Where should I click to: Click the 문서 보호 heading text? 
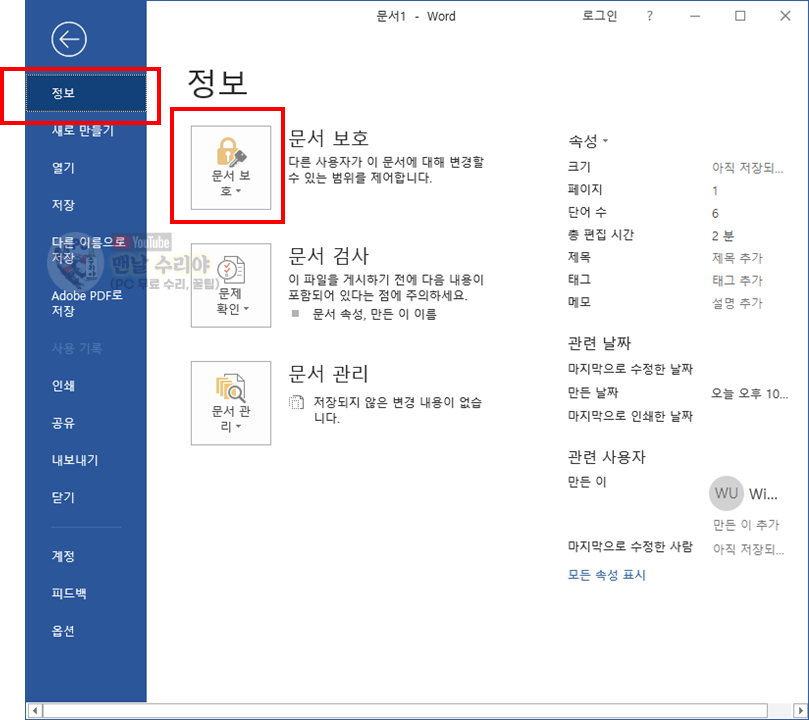coord(329,138)
